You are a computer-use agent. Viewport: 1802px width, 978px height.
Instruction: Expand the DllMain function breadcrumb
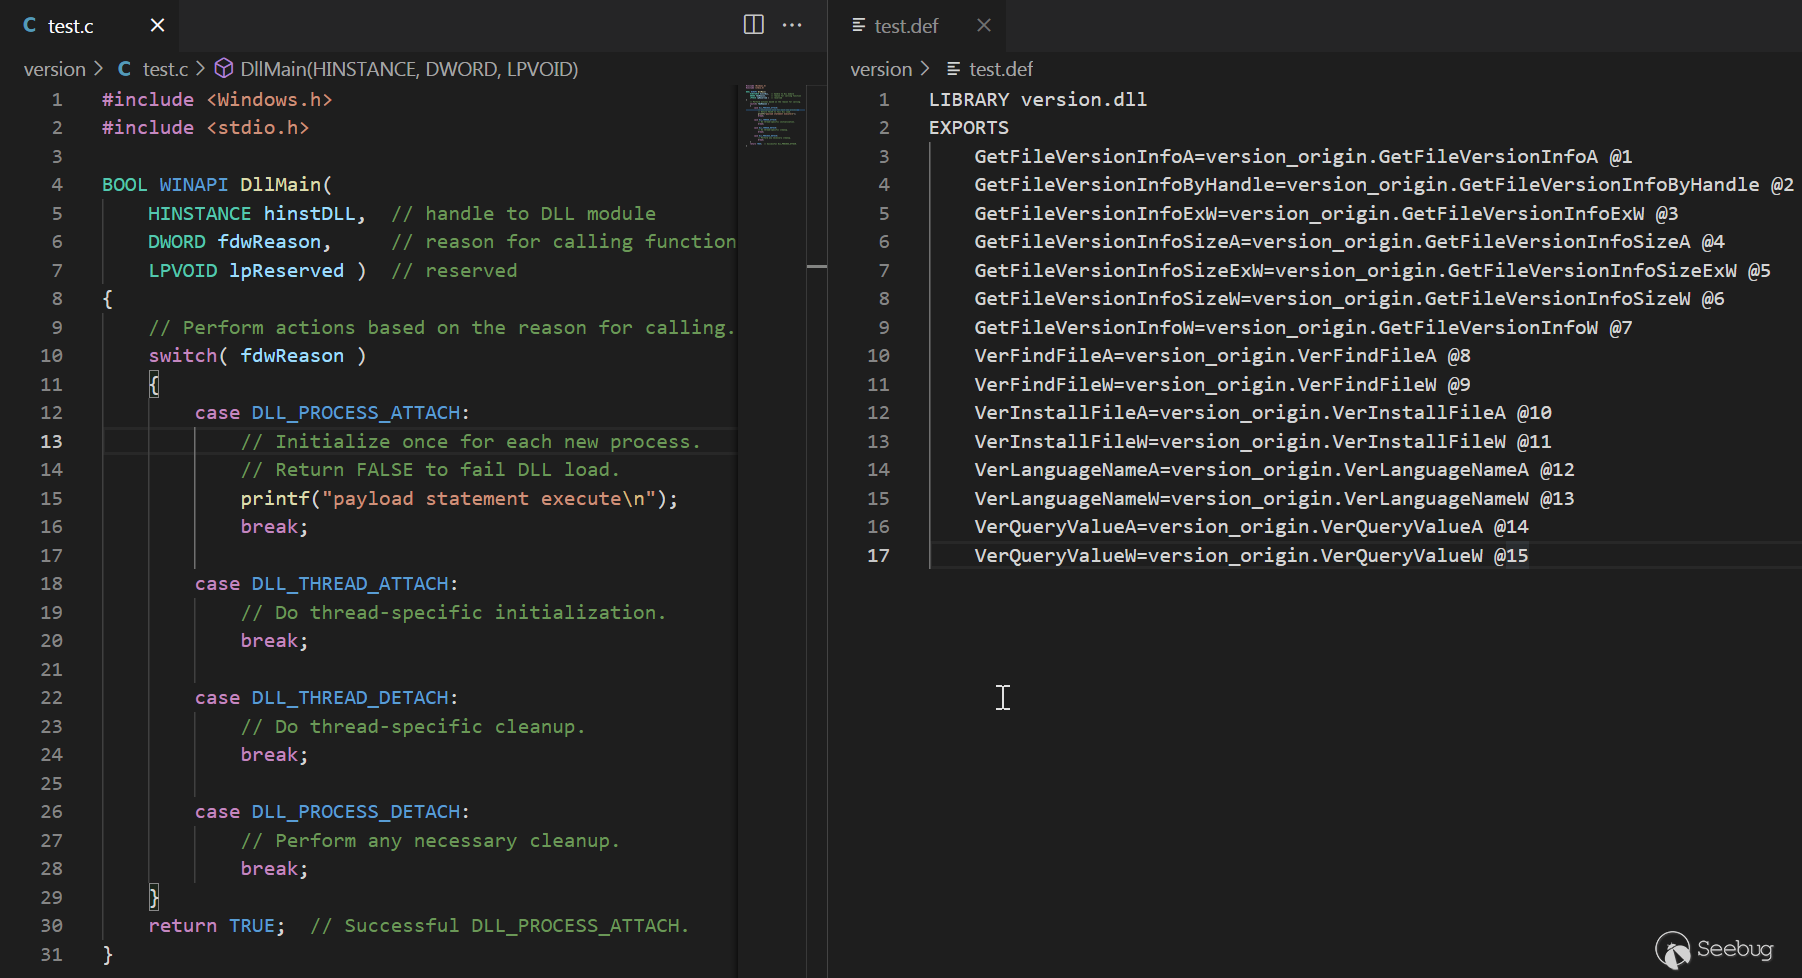click(x=409, y=69)
